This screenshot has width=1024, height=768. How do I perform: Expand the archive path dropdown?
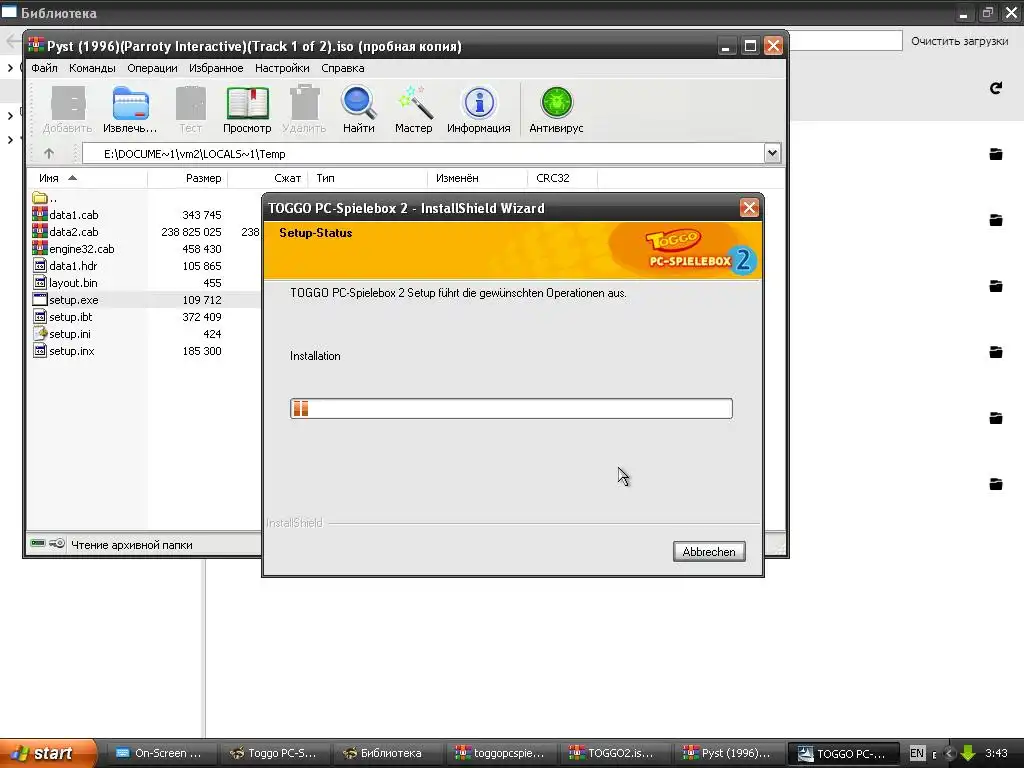pos(773,153)
